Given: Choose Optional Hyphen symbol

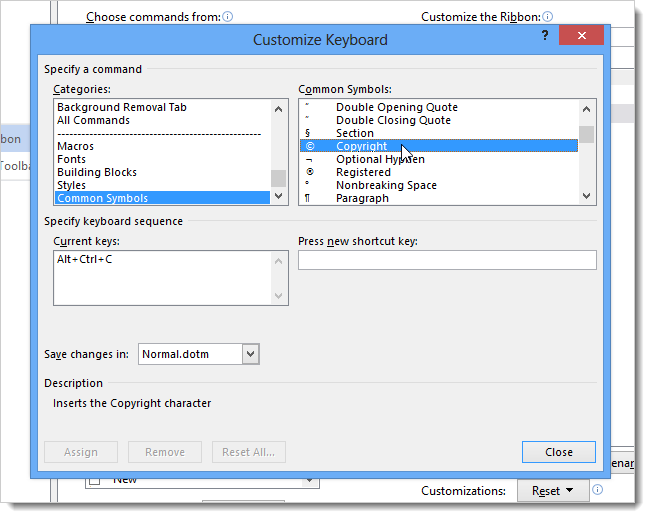Looking at the screenshot, I should (439, 159).
